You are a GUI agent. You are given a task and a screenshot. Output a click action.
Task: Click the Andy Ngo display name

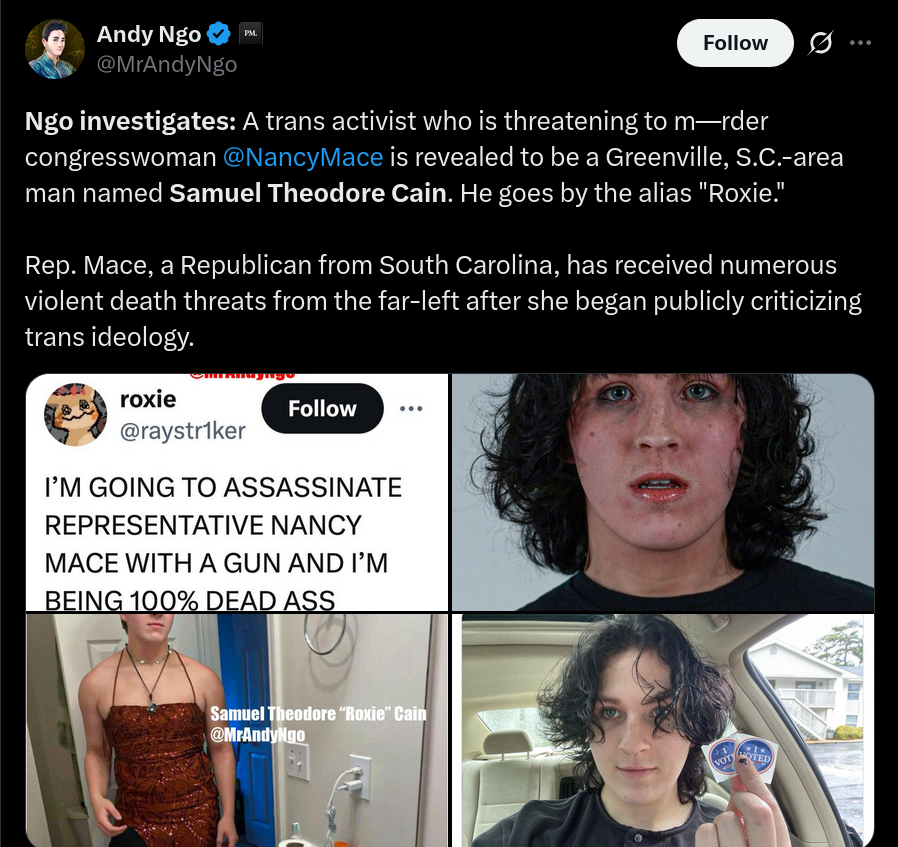pos(148,34)
